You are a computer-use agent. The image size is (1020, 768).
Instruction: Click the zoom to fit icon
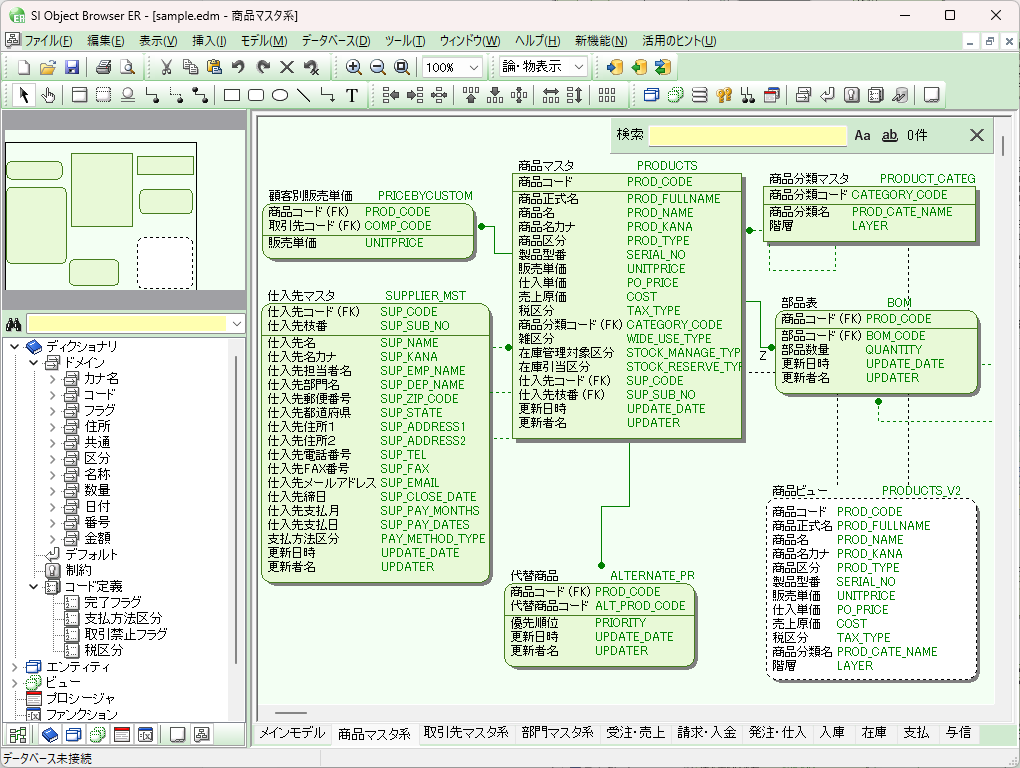tap(402, 67)
